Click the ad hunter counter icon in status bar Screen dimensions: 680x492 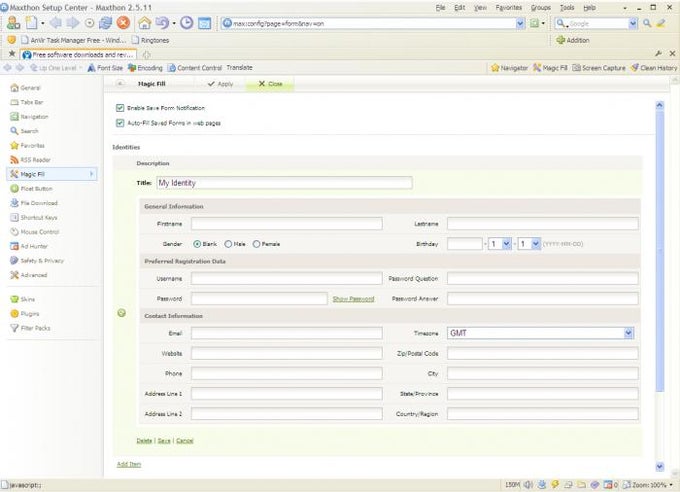click(610, 485)
